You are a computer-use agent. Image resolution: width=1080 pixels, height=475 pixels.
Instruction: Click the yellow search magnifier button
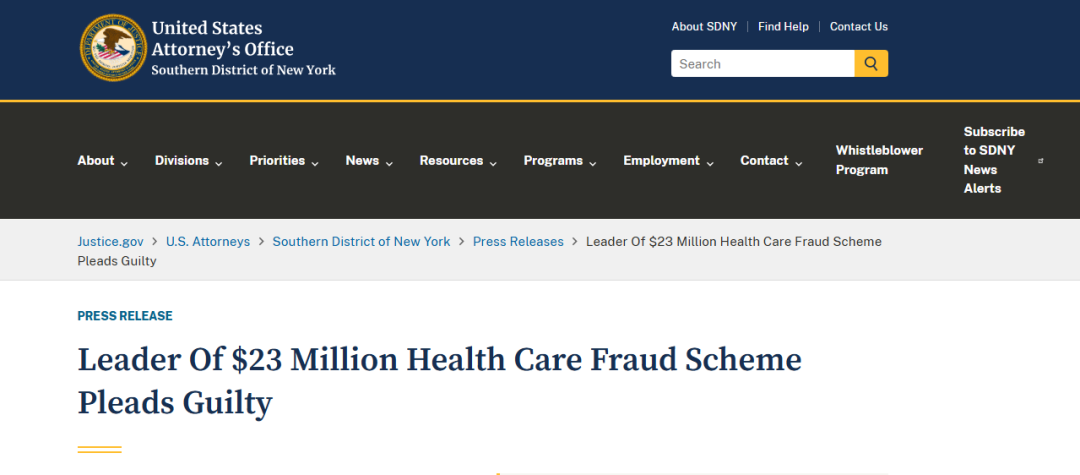[871, 63]
